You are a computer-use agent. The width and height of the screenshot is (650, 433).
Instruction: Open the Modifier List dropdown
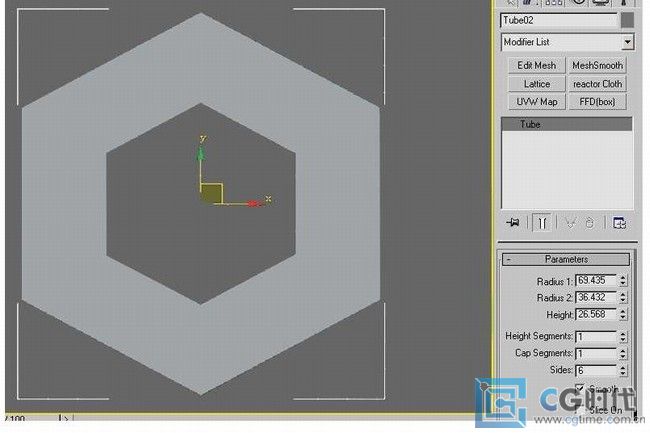pyautogui.click(x=628, y=42)
